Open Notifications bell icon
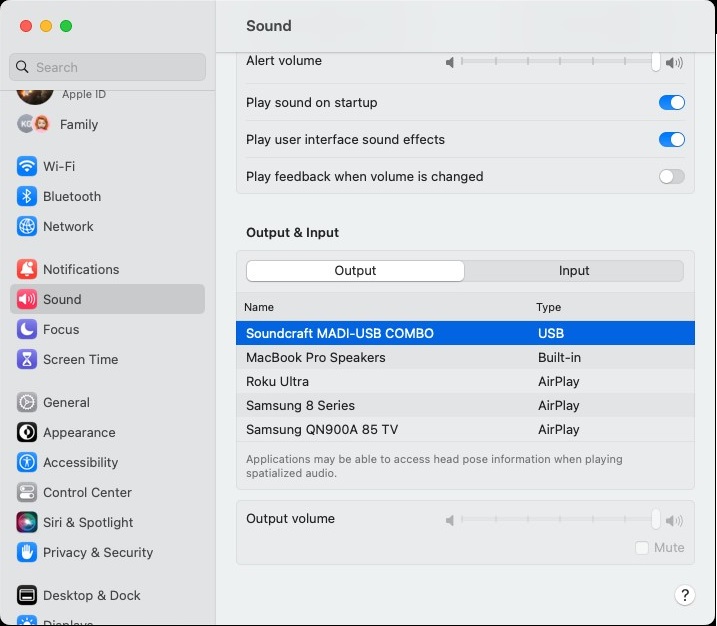The image size is (717, 626). [x=27, y=269]
